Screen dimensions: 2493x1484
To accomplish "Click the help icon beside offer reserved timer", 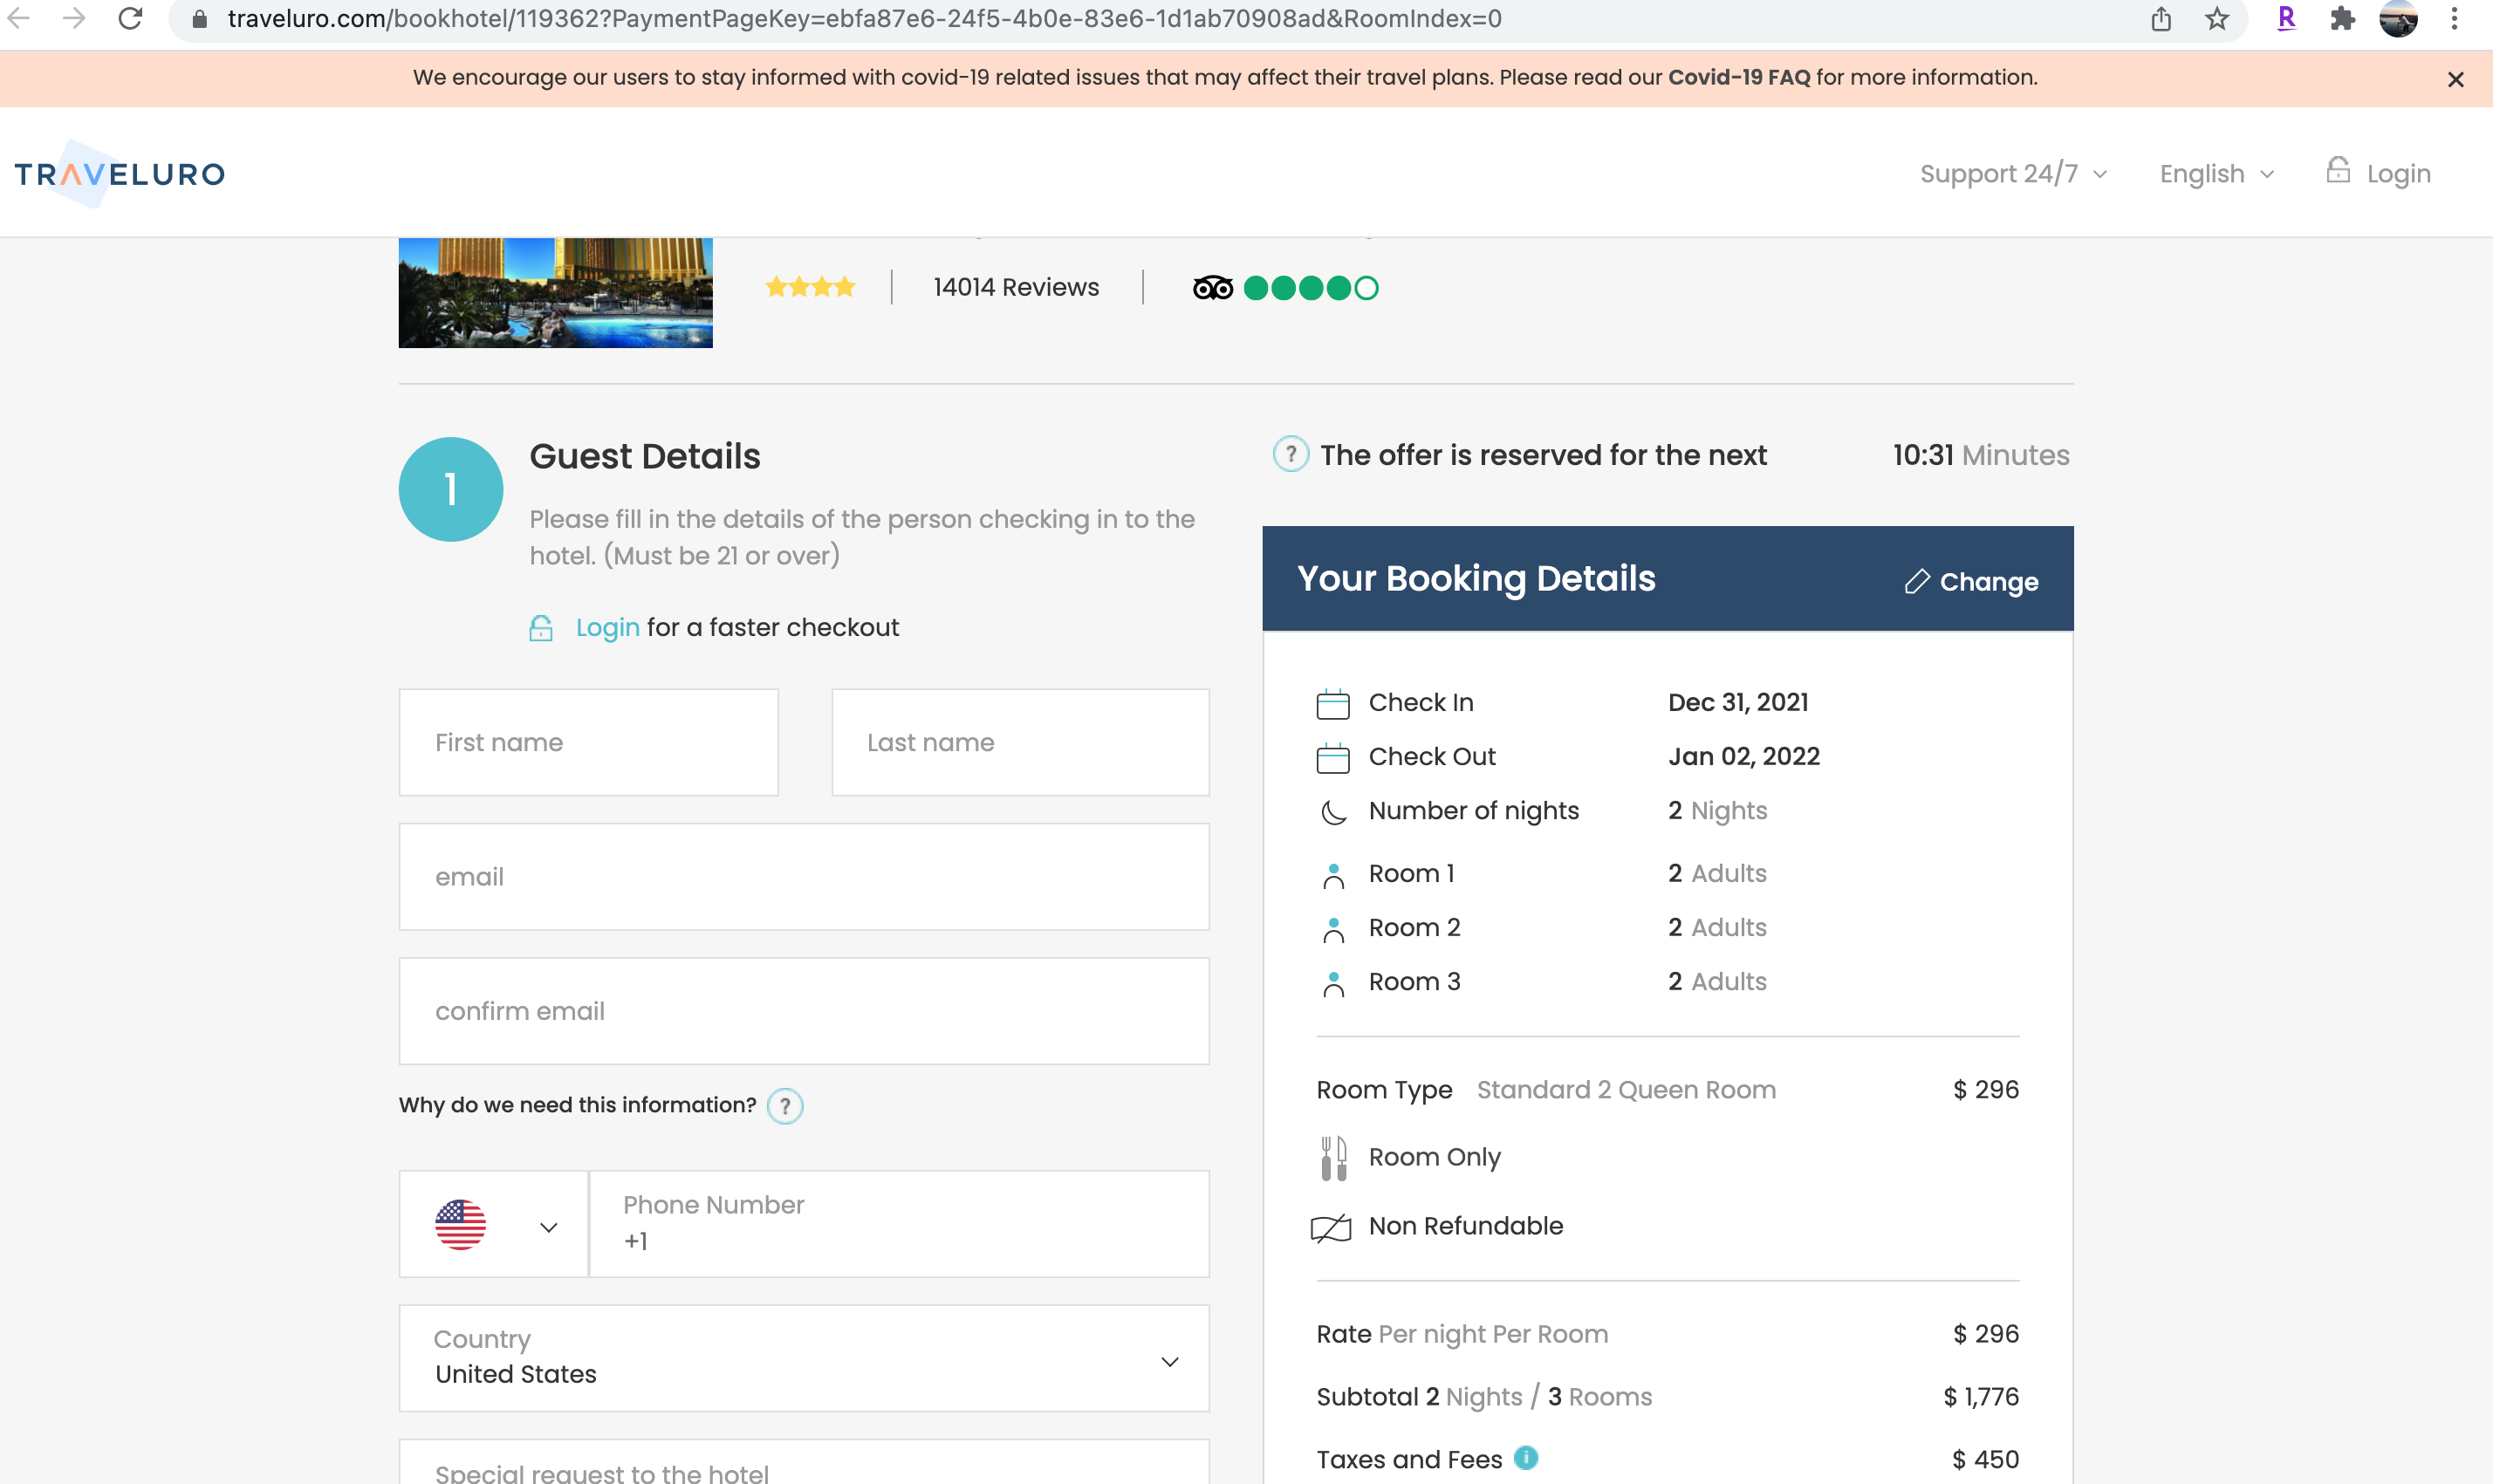I will [1290, 455].
